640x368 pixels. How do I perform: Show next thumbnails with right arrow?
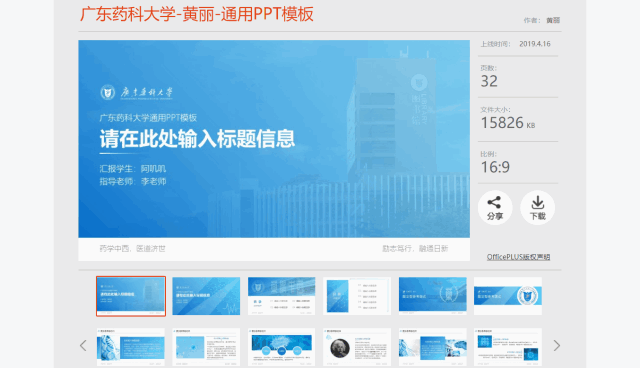pyautogui.click(x=556, y=346)
